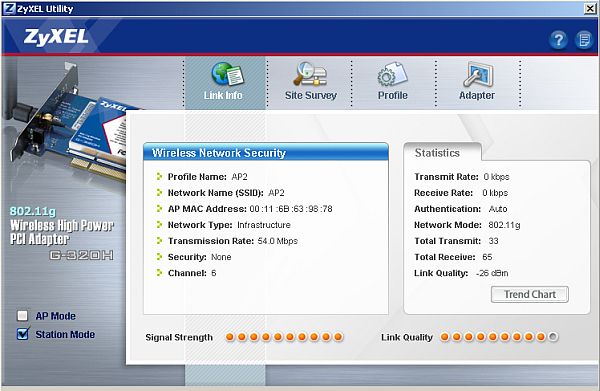This screenshot has width=600, height=391.
Task: Open the Profile gear icon
Action: click(392, 74)
